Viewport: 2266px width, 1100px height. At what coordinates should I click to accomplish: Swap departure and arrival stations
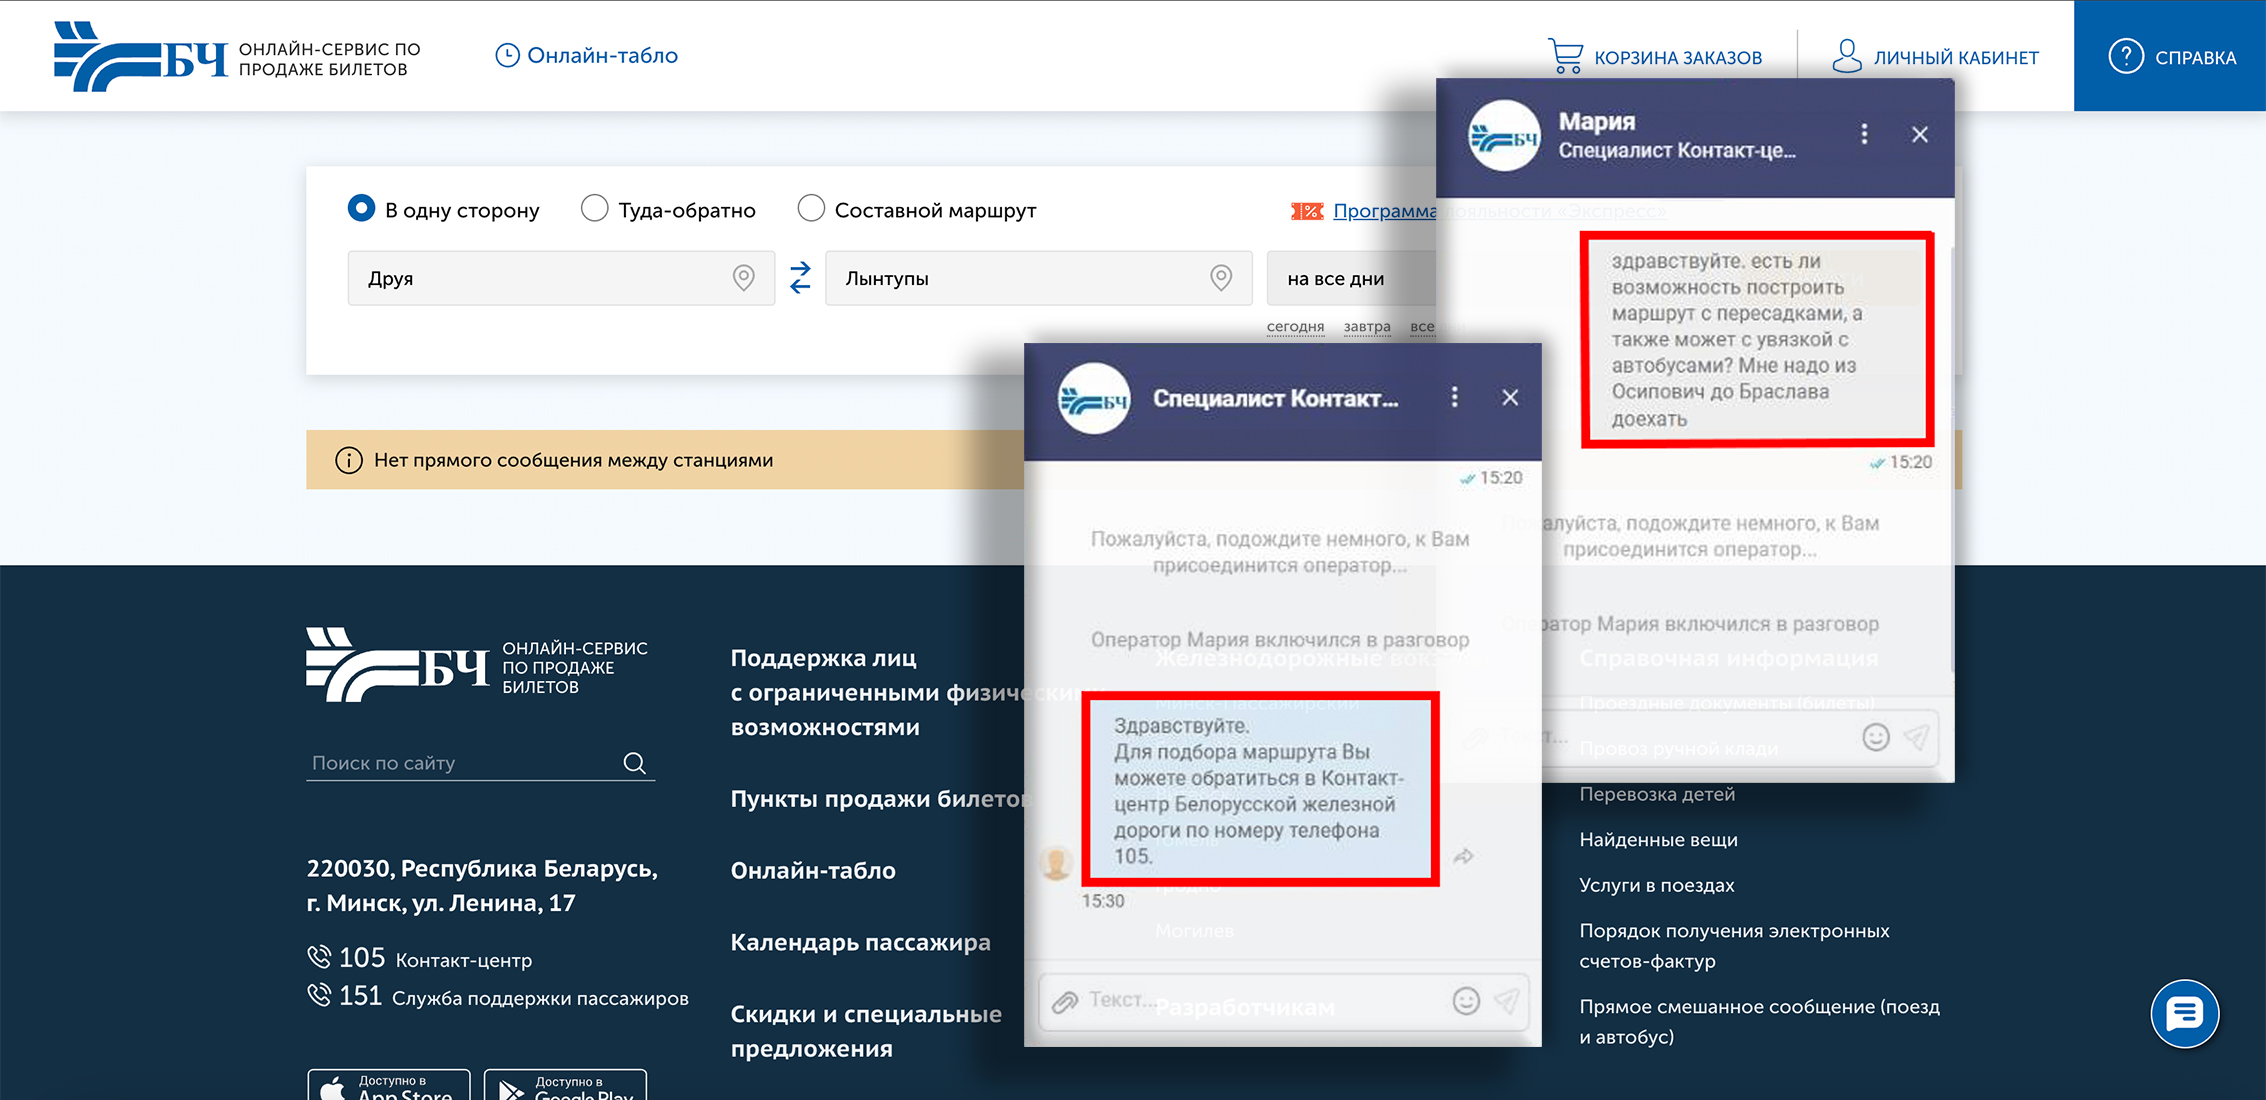(x=800, y=278)
